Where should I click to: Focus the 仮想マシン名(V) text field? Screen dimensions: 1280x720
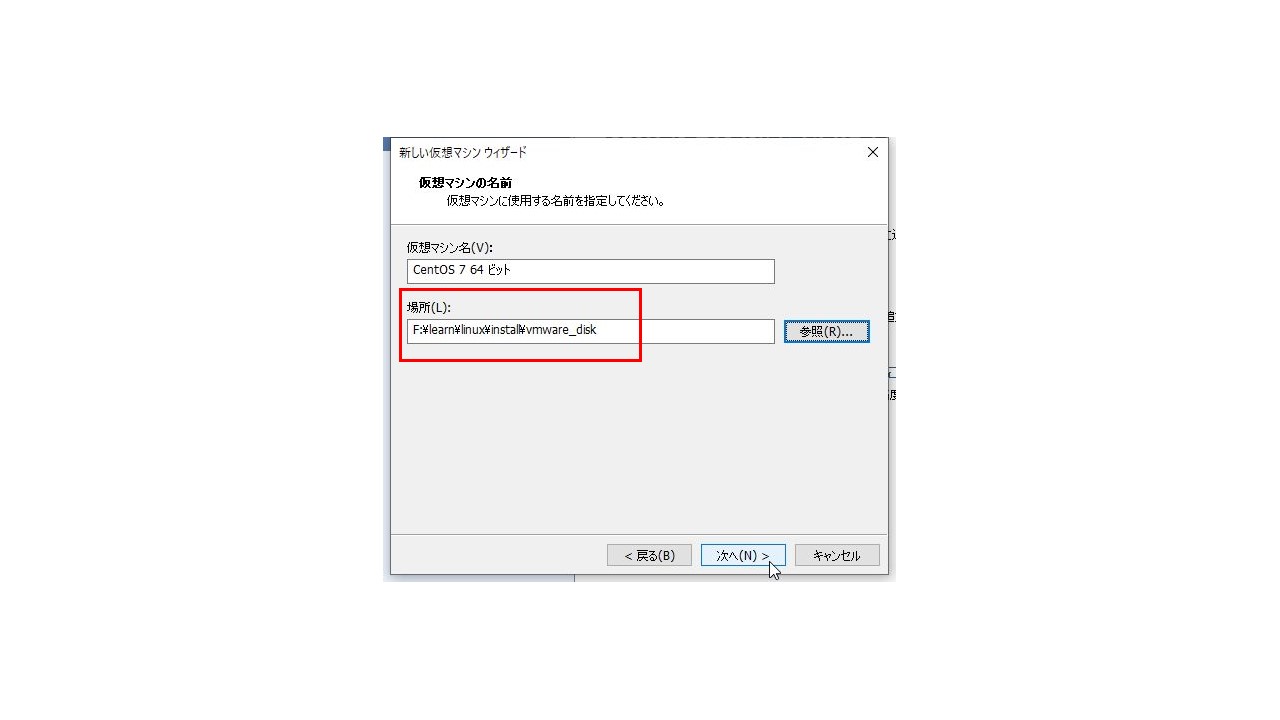pyautogui.click(x=590, y=271)
